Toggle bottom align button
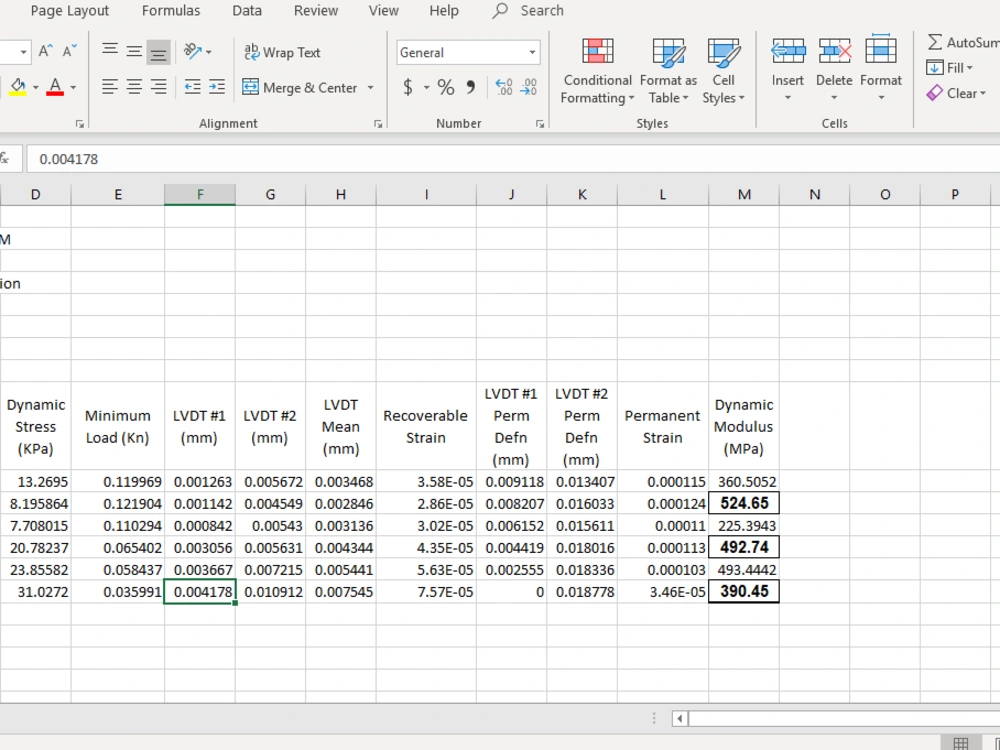The image size is (1000, 750). click(x=158, y=52)
